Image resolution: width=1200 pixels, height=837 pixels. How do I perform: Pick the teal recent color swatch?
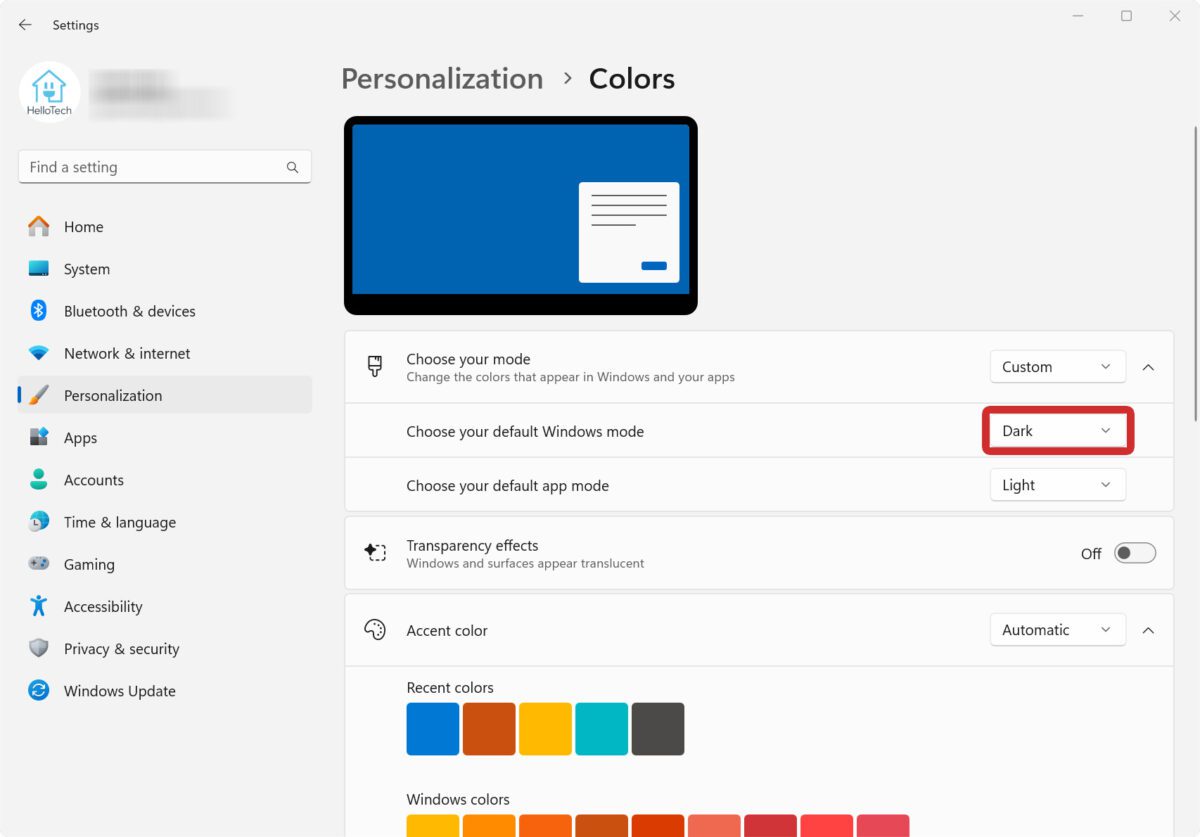tap(602, 729)
